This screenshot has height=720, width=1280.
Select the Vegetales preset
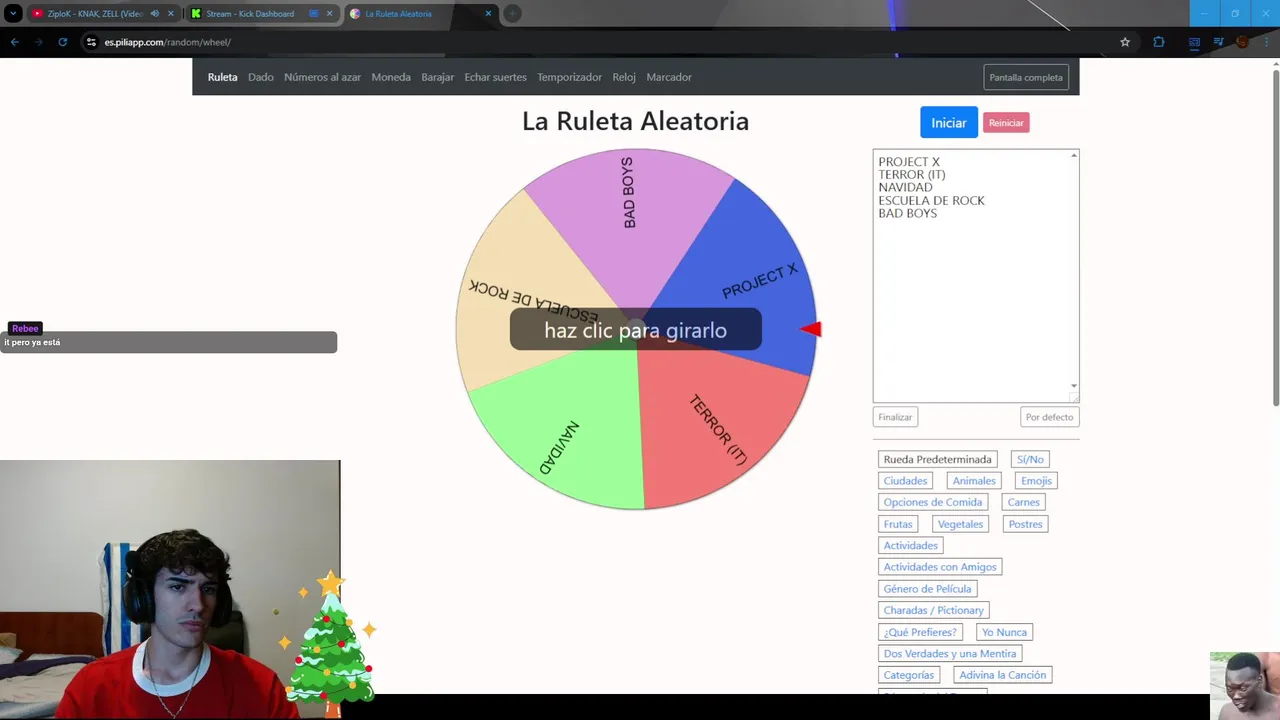tap(960, 524)
